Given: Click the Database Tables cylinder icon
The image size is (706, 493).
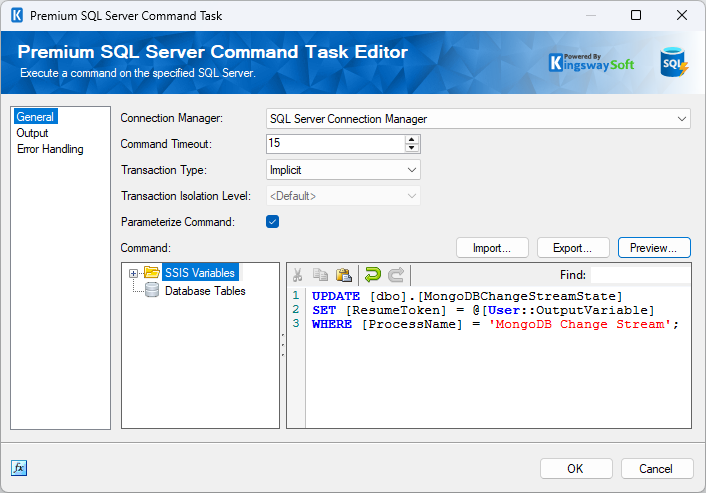Looking at the screenshot, I should (152, 290).
